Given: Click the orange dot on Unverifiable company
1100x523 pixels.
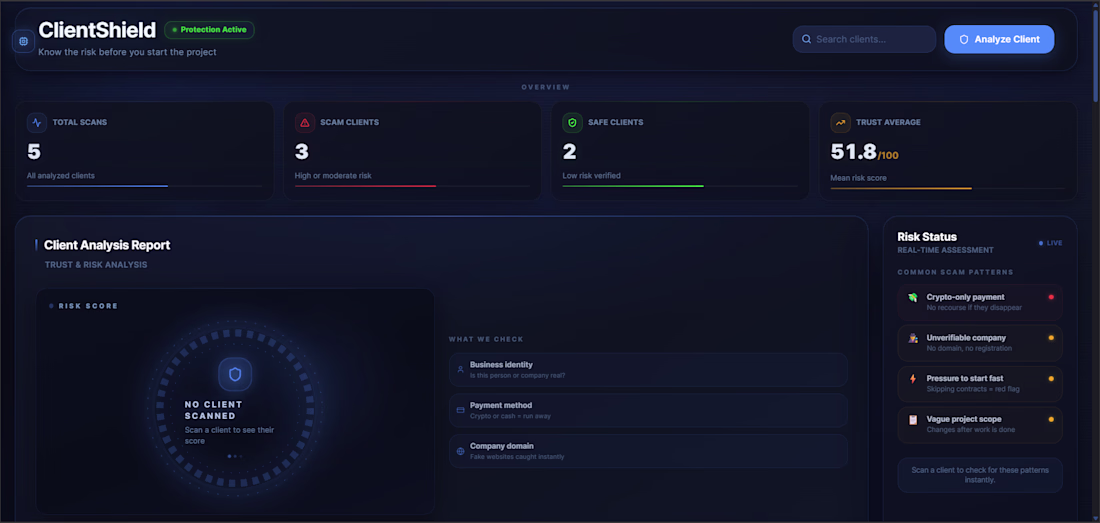Looking at the screenshot, I should [1051, 338].
